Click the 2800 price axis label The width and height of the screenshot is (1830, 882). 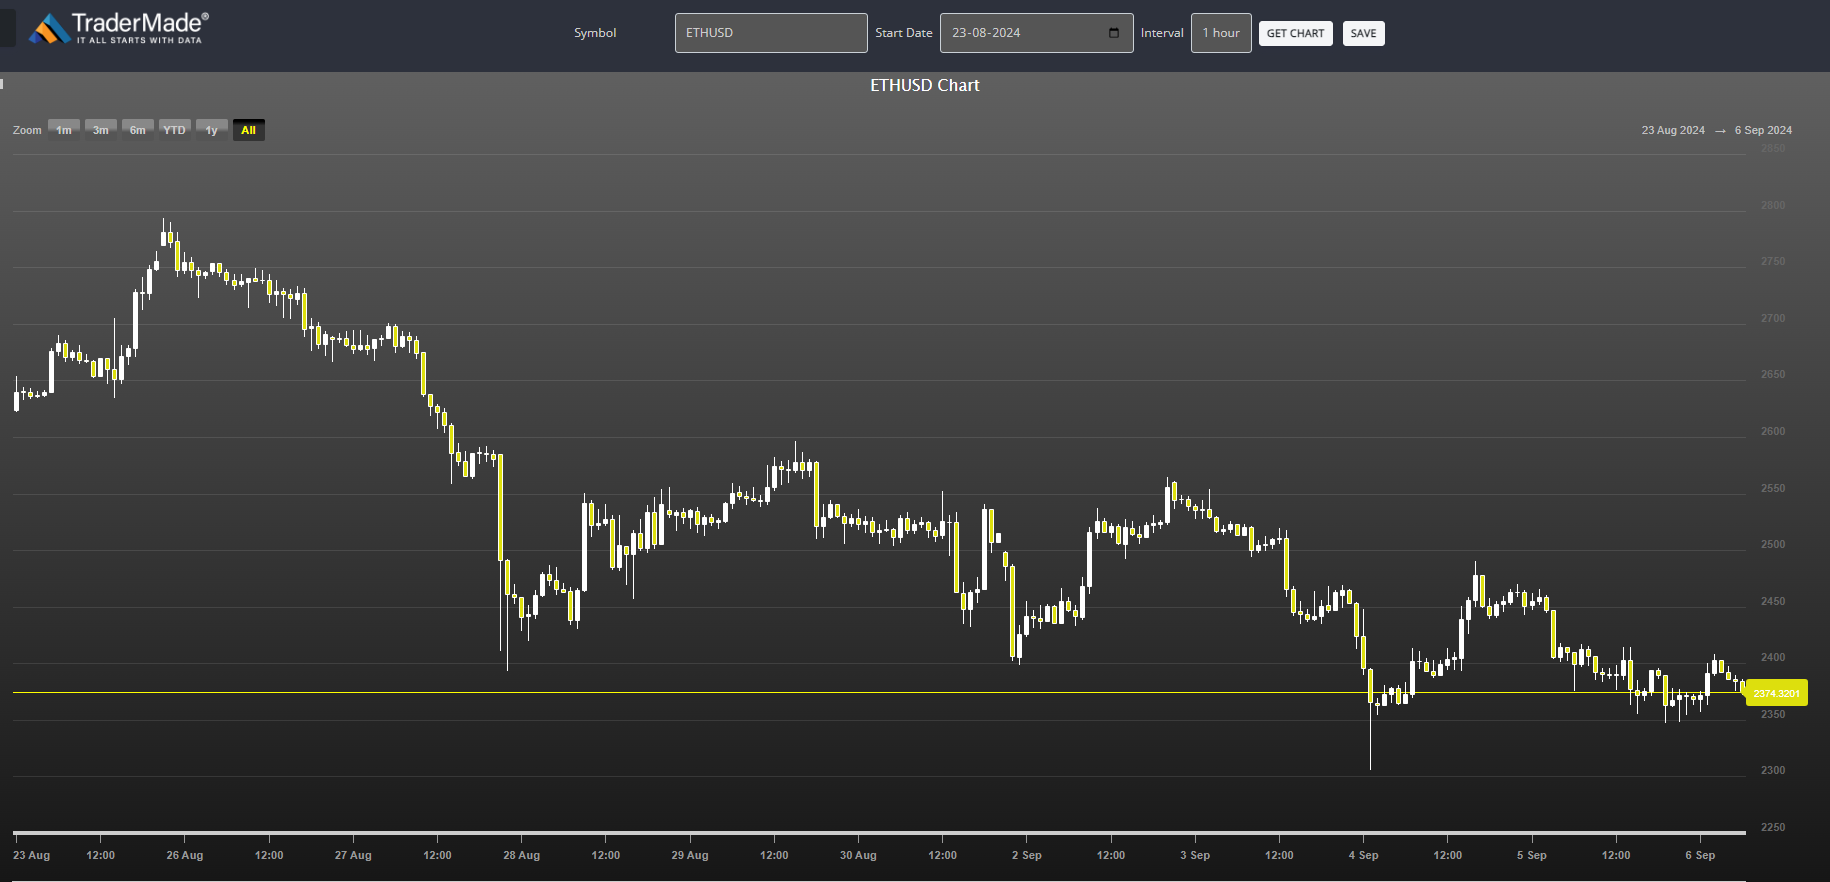click(1773, 205)
